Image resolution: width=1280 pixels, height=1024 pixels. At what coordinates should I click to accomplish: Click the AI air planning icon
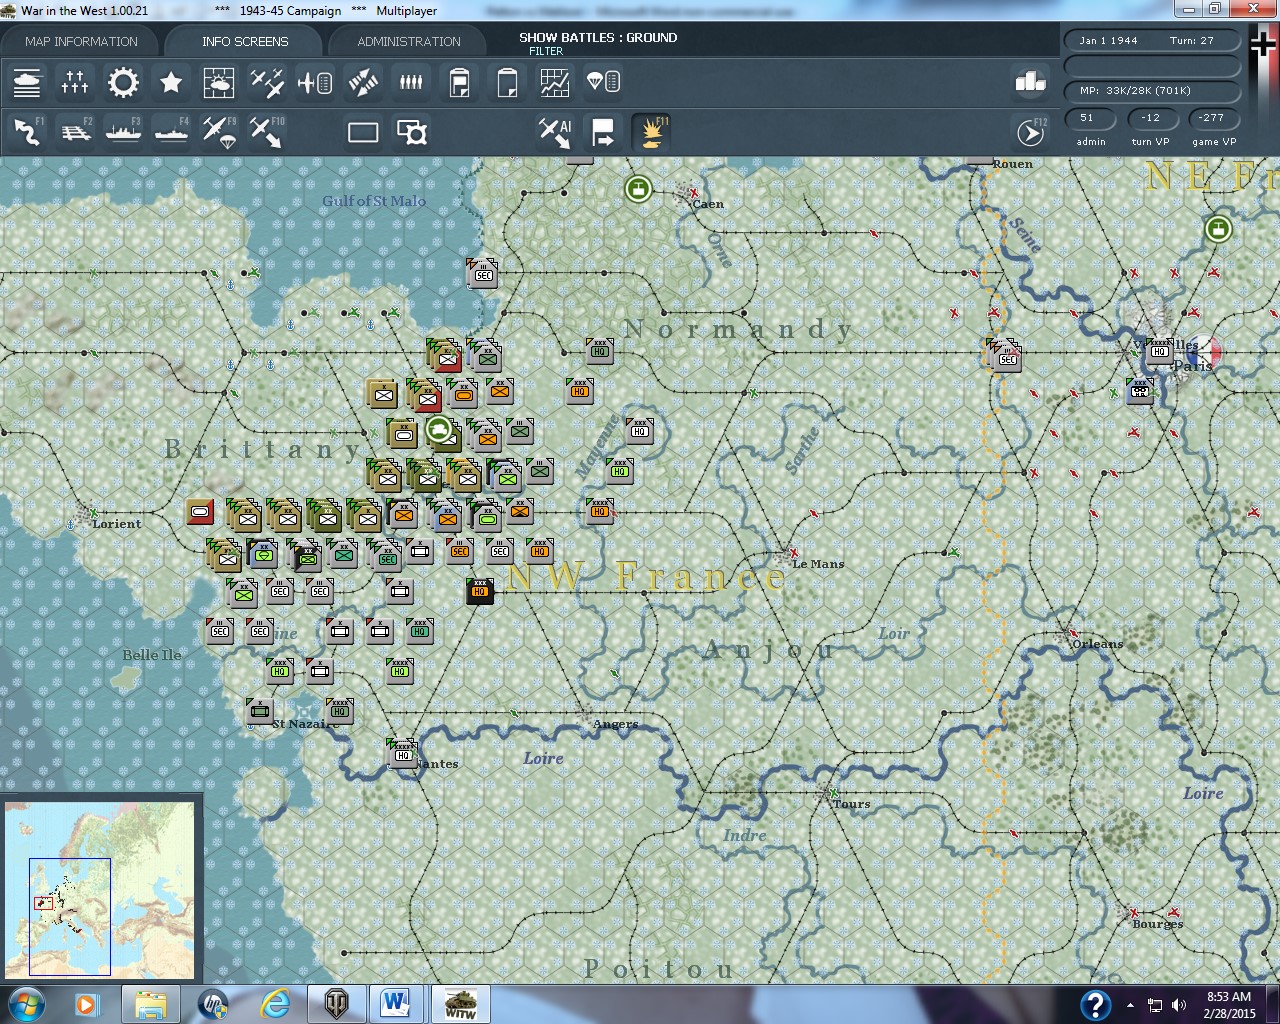(555, 132)
